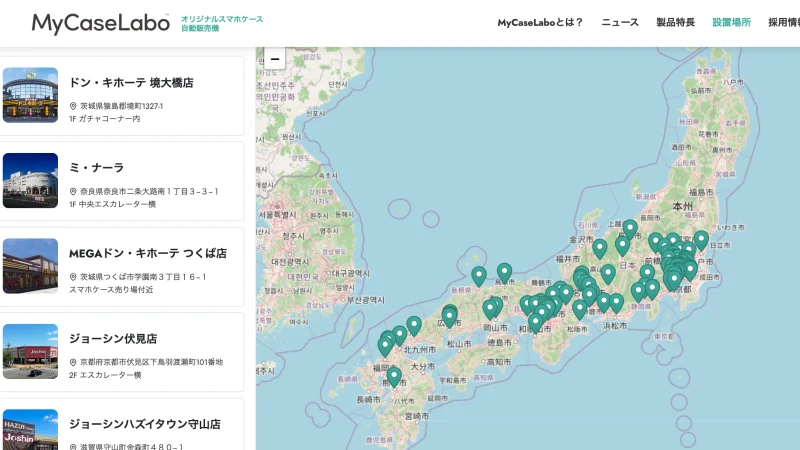The image size is (800, 450).
Task: Open the MEGAドン・キホーテ つくば店 photo
Action: click(30, 266)
